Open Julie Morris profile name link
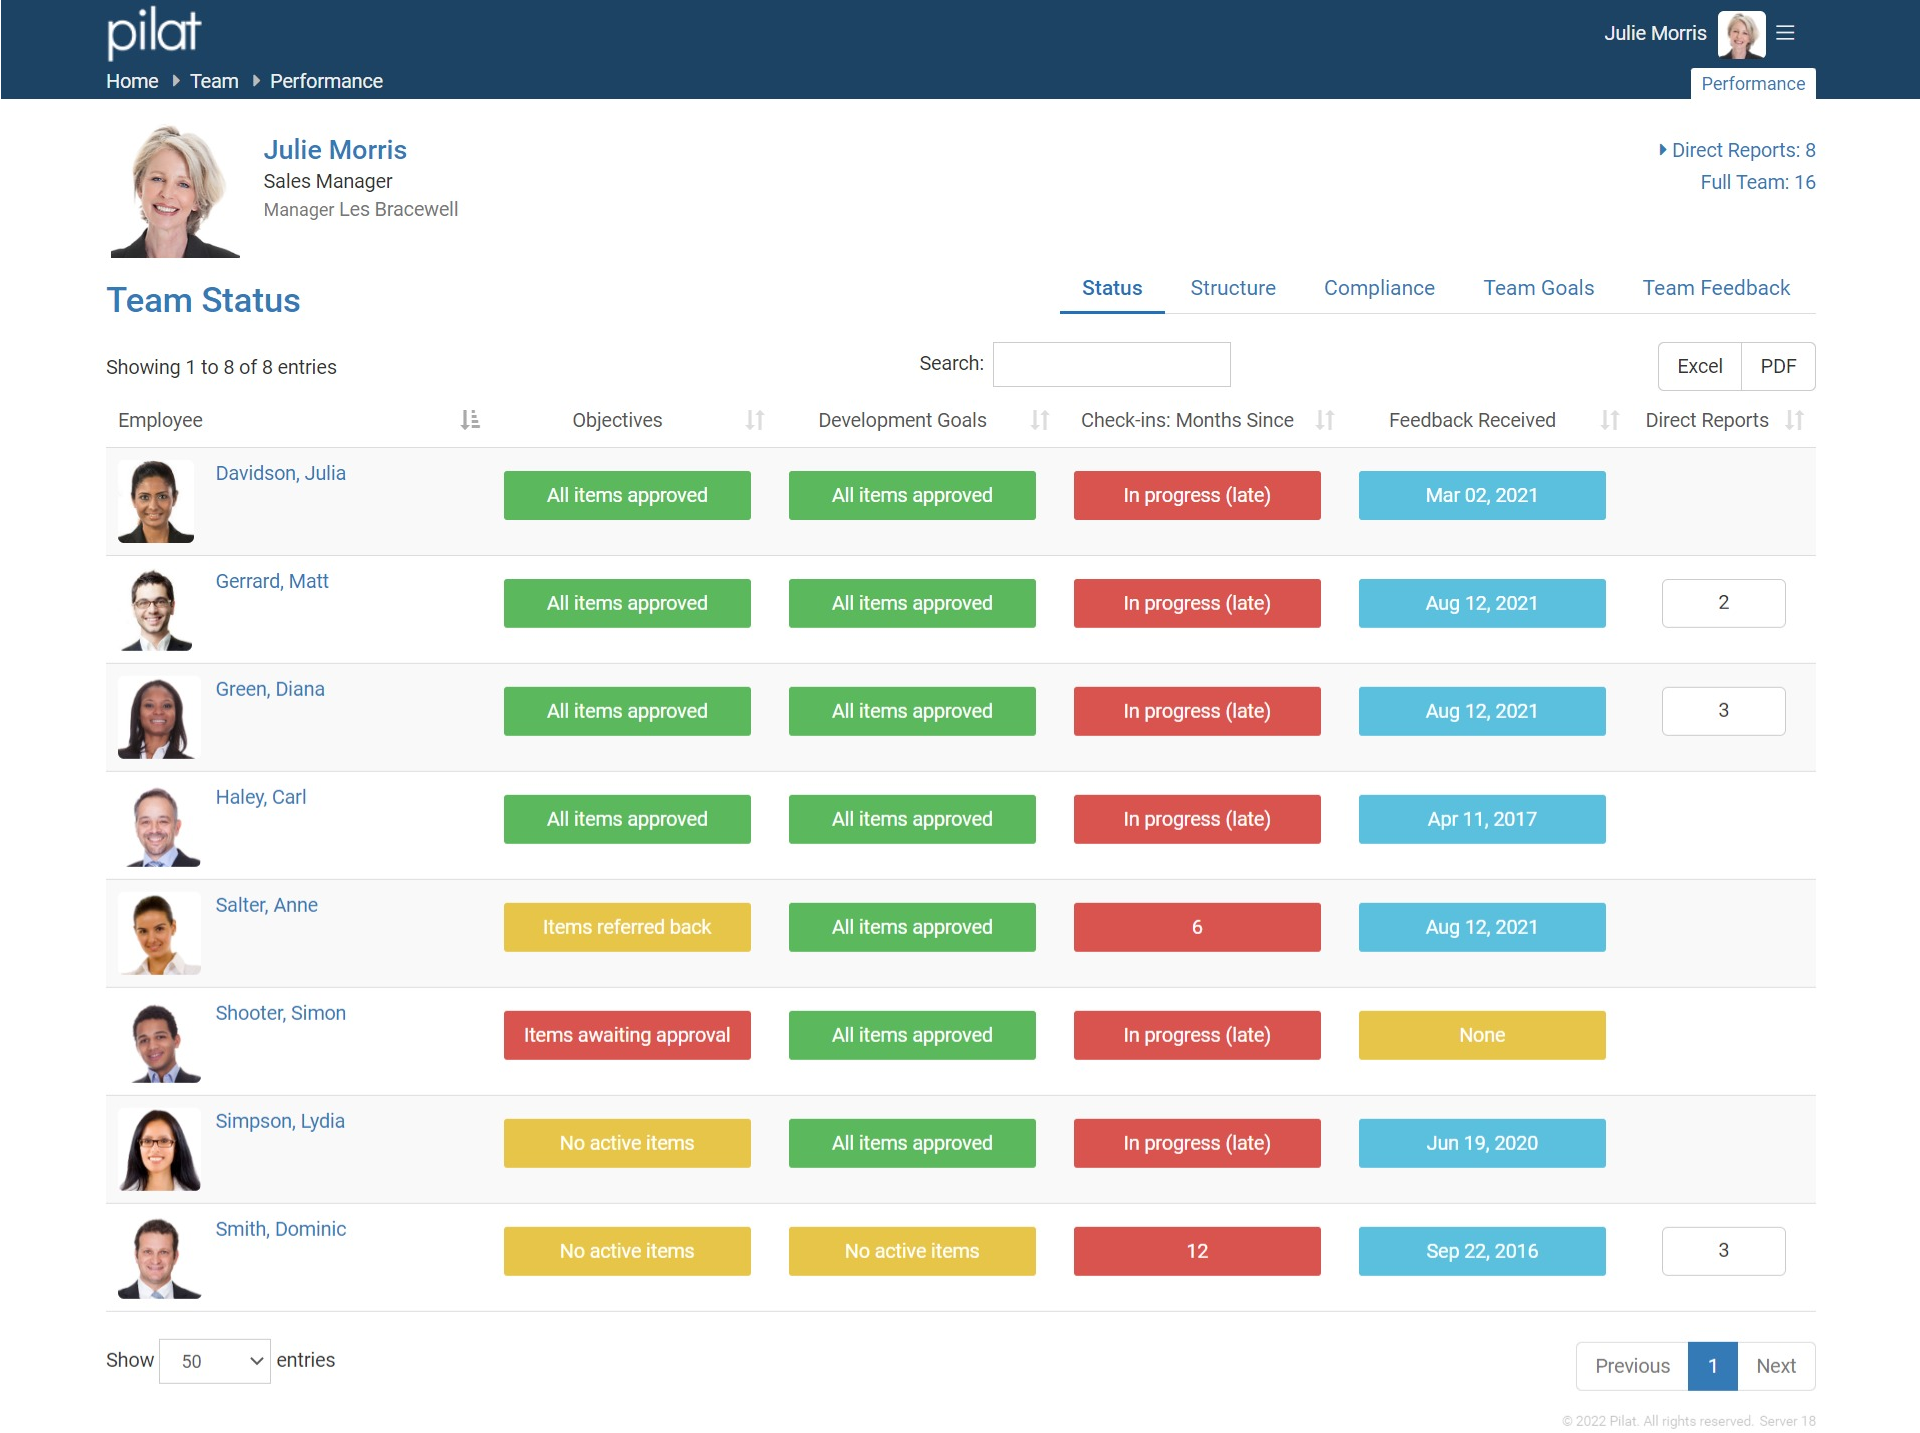 335,150
